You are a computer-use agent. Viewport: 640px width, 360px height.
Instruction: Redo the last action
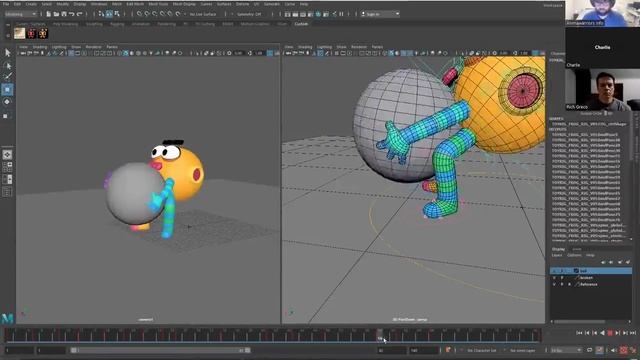point(79,14)
